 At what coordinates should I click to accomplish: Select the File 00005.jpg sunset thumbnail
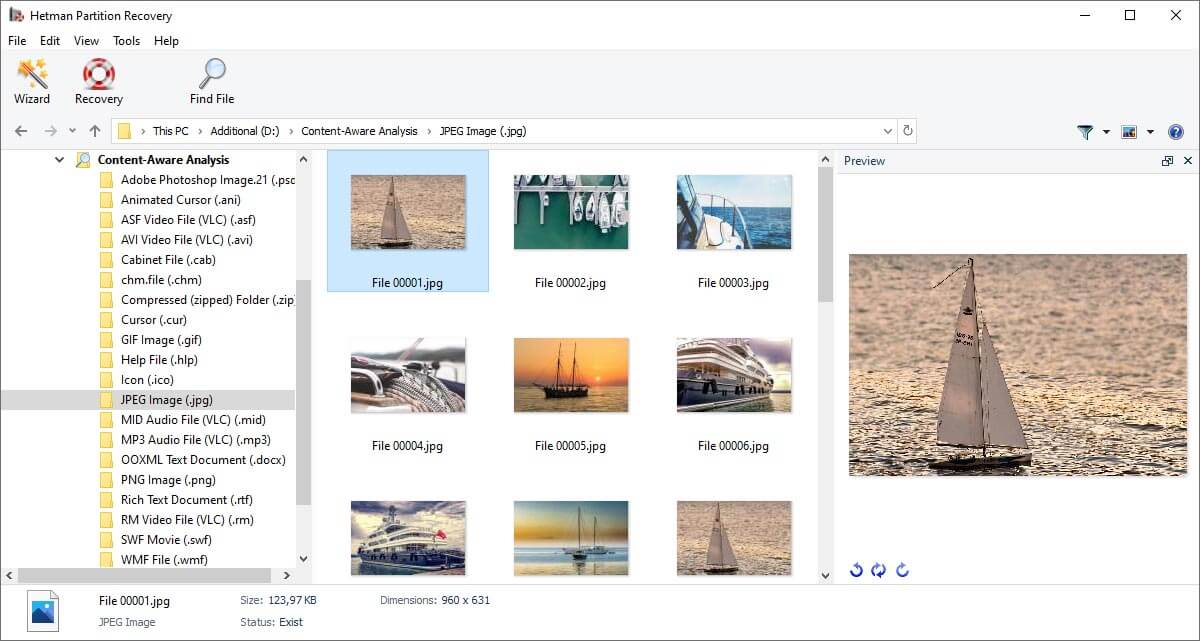pos(571,375)
